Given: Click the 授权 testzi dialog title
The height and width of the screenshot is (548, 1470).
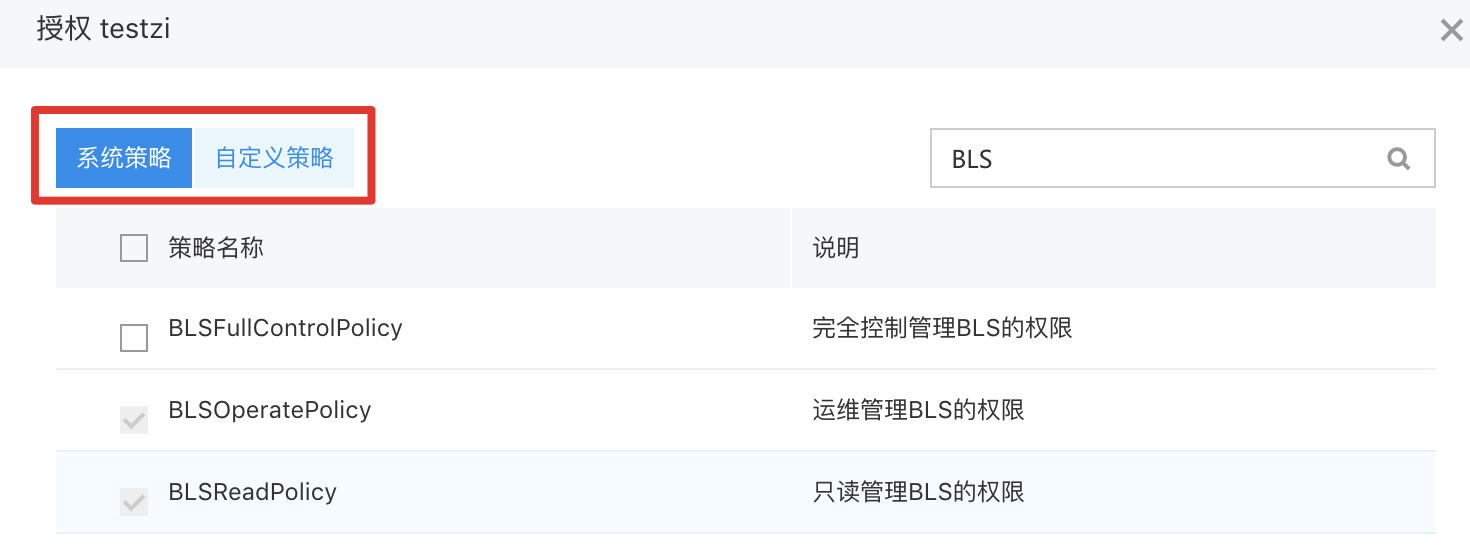Looking at the screenshot, I should point(103,29).
